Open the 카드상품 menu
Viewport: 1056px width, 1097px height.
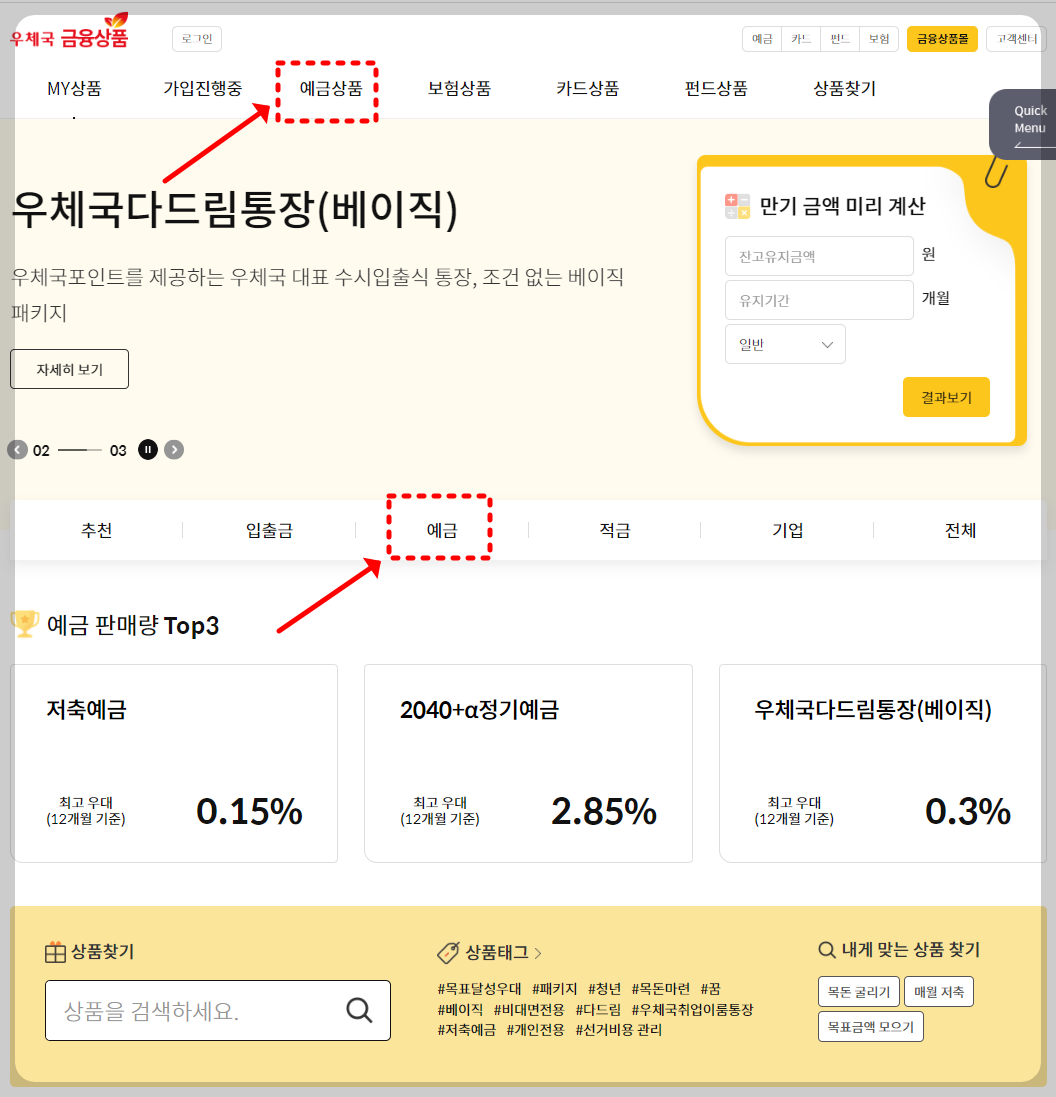(588, 89)
